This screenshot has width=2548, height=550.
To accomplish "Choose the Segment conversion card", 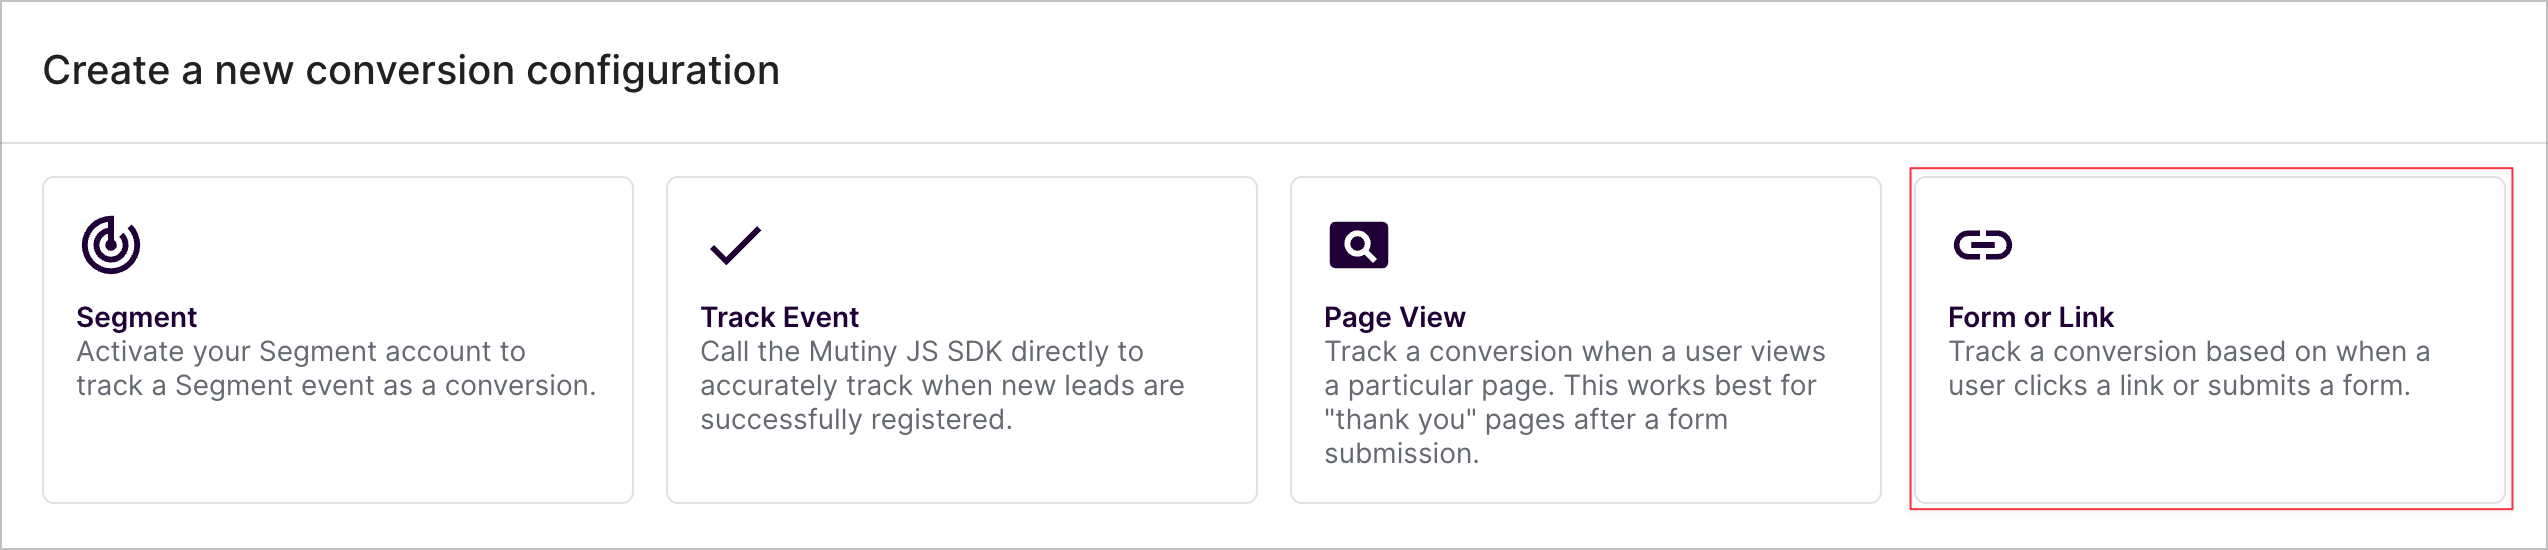I will point(338,340).
